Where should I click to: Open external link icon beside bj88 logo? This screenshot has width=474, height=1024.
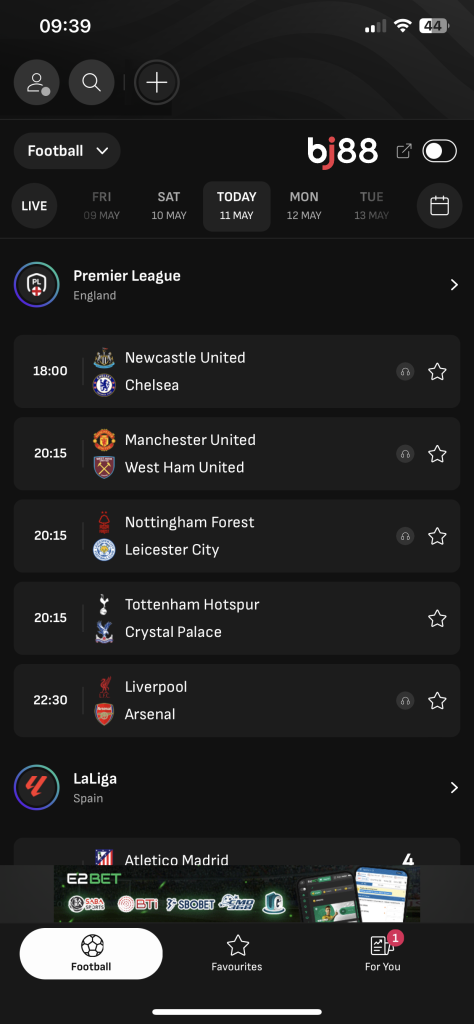coord(404,151)
